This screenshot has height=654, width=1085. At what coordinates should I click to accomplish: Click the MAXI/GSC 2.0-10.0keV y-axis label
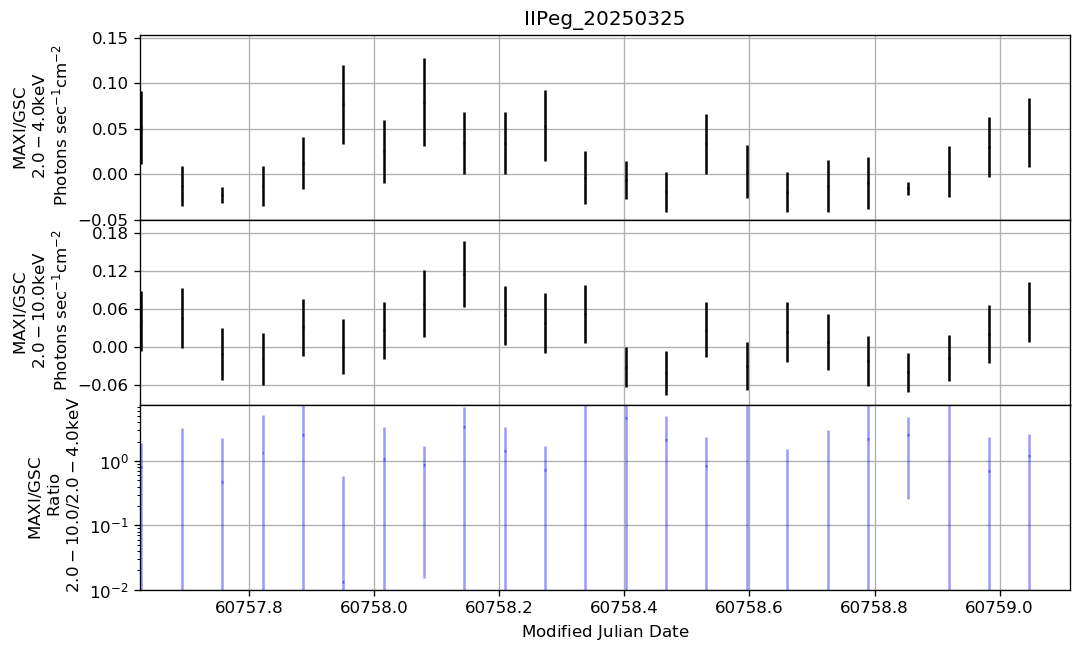(x=39, y=311)
